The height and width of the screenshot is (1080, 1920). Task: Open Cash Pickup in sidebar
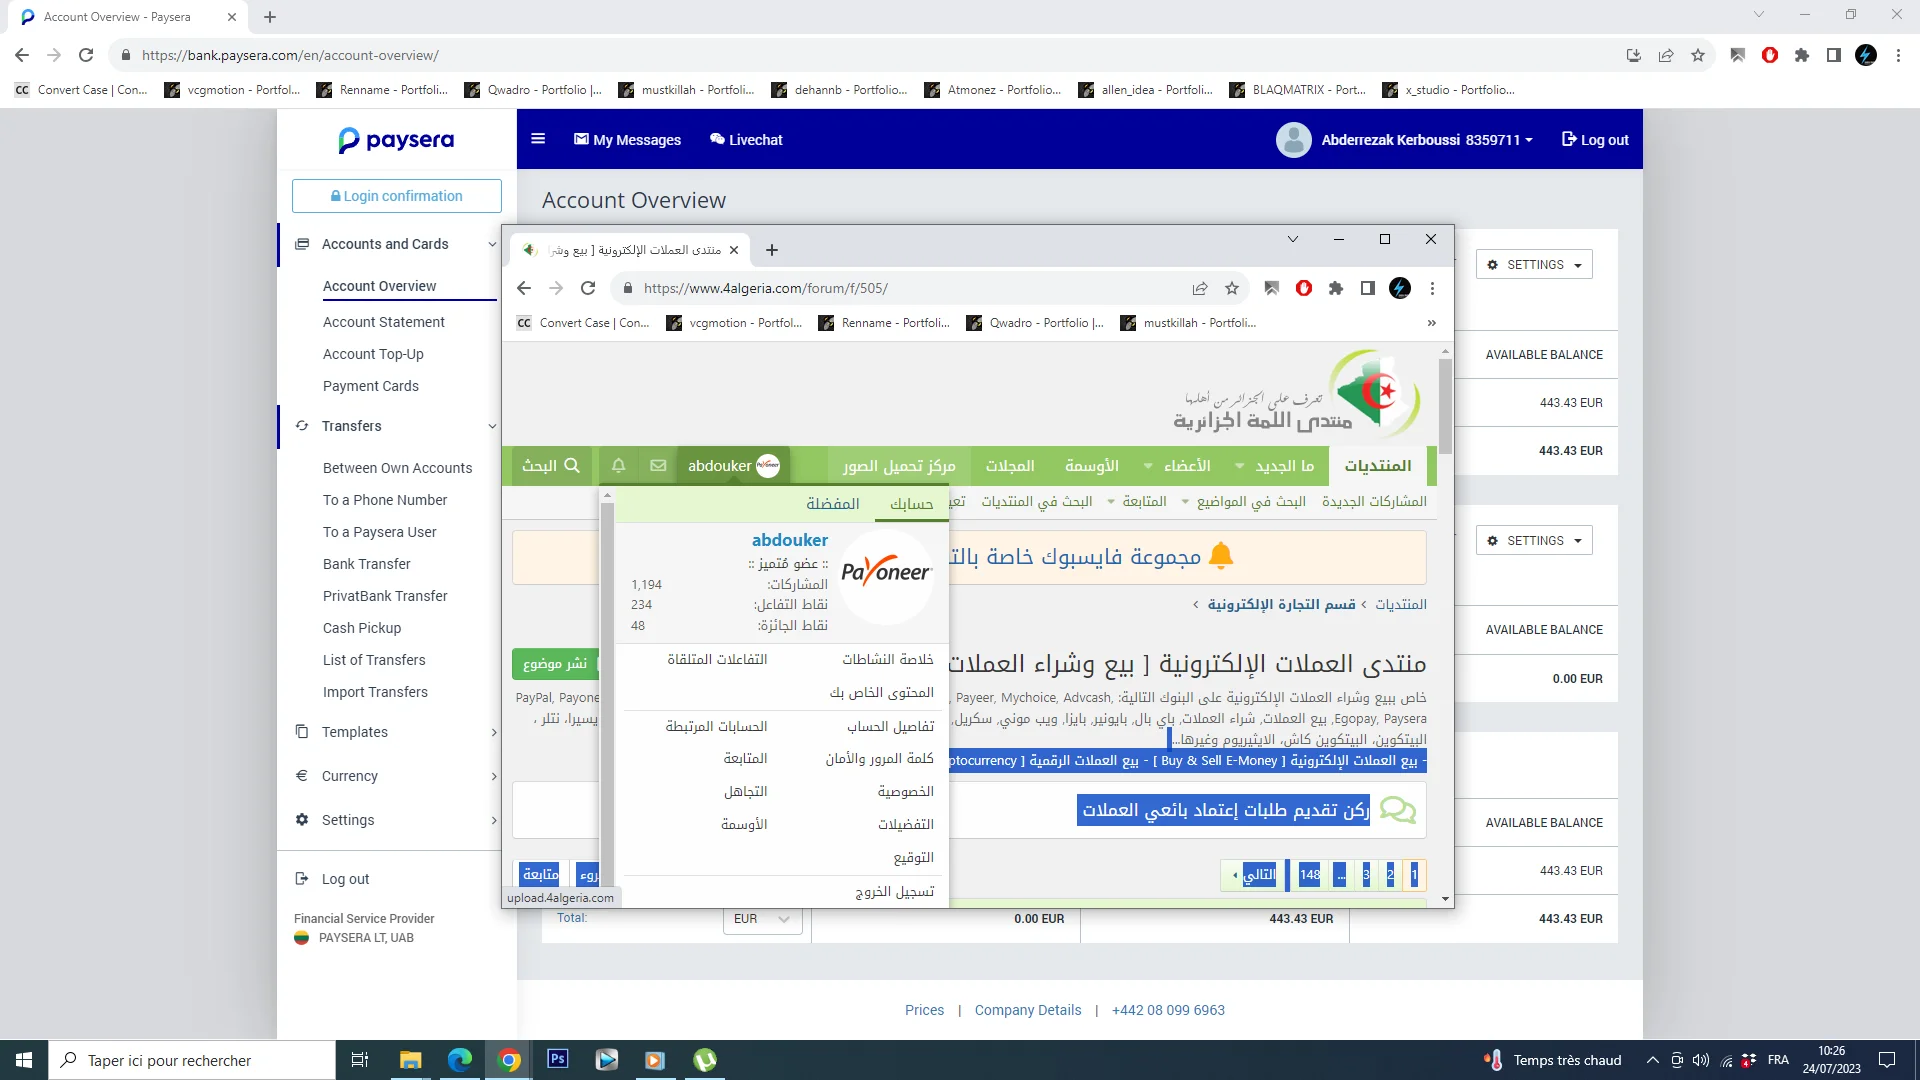(x=362, y=628)
